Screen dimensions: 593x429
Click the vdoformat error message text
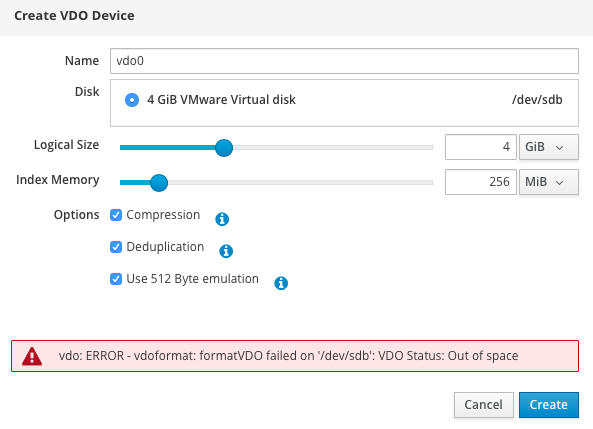pyautogui.click(x=288, y=356)
